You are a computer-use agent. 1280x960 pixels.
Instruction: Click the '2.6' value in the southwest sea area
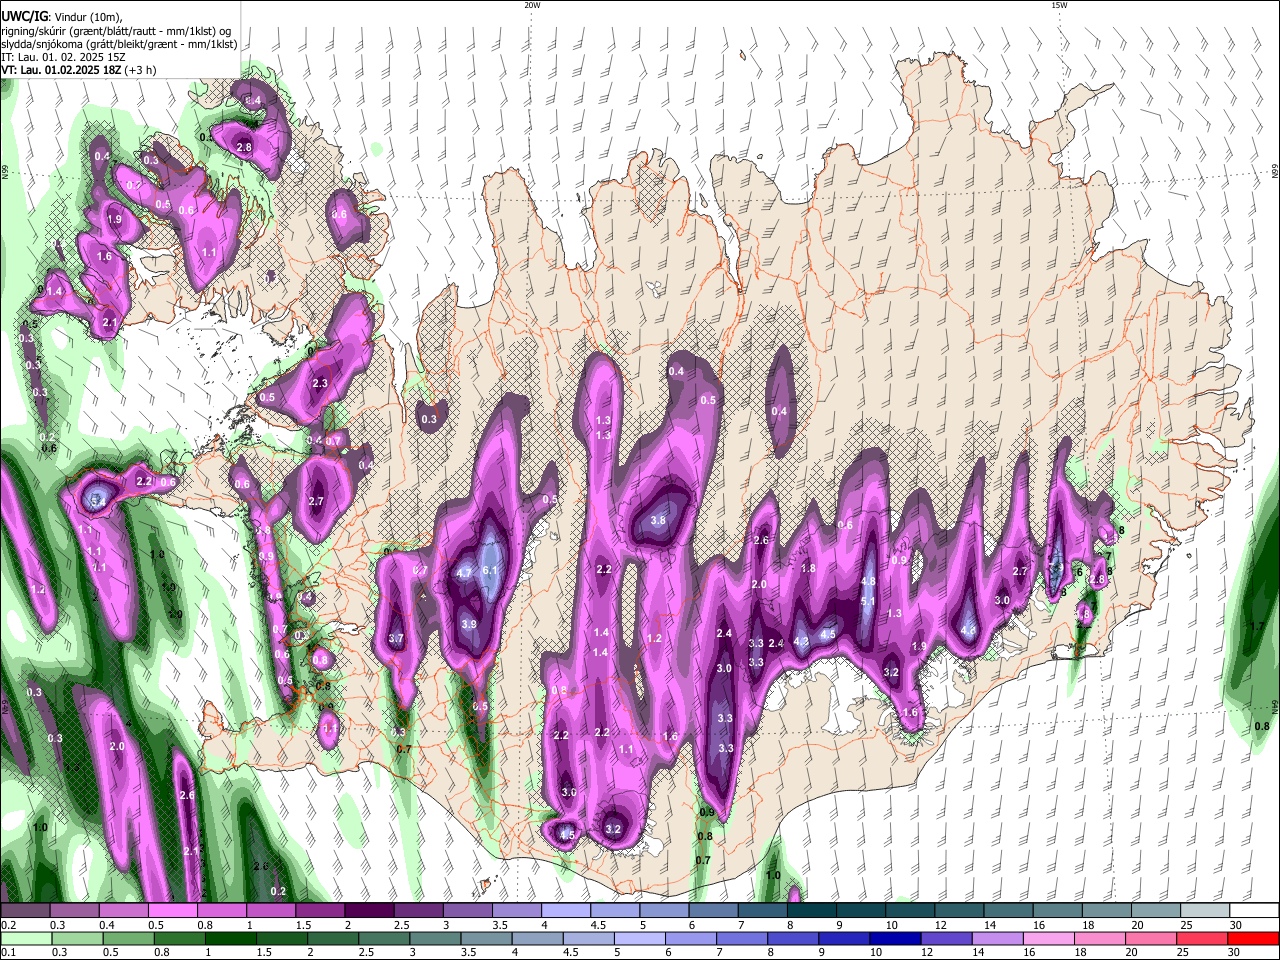[x=187, y=795]
